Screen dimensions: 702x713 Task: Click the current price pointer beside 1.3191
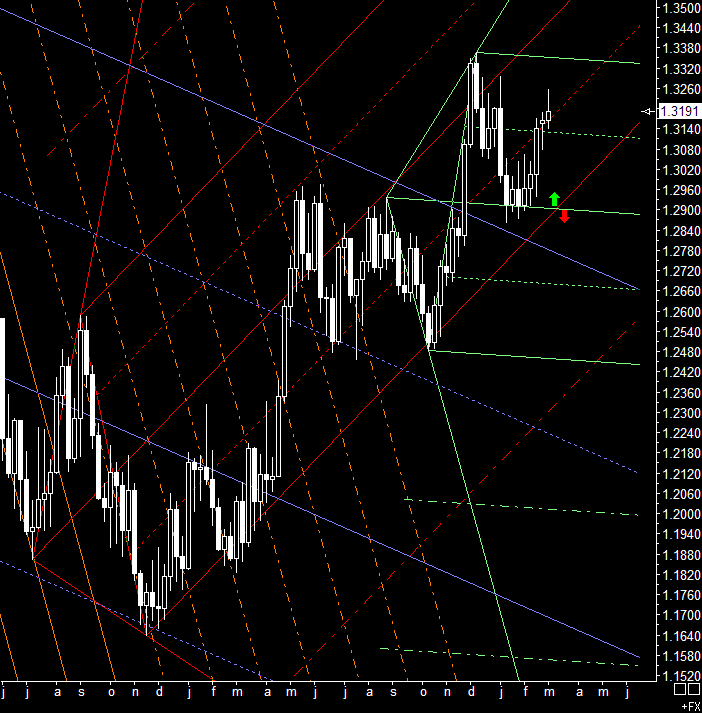pos(647,111)
